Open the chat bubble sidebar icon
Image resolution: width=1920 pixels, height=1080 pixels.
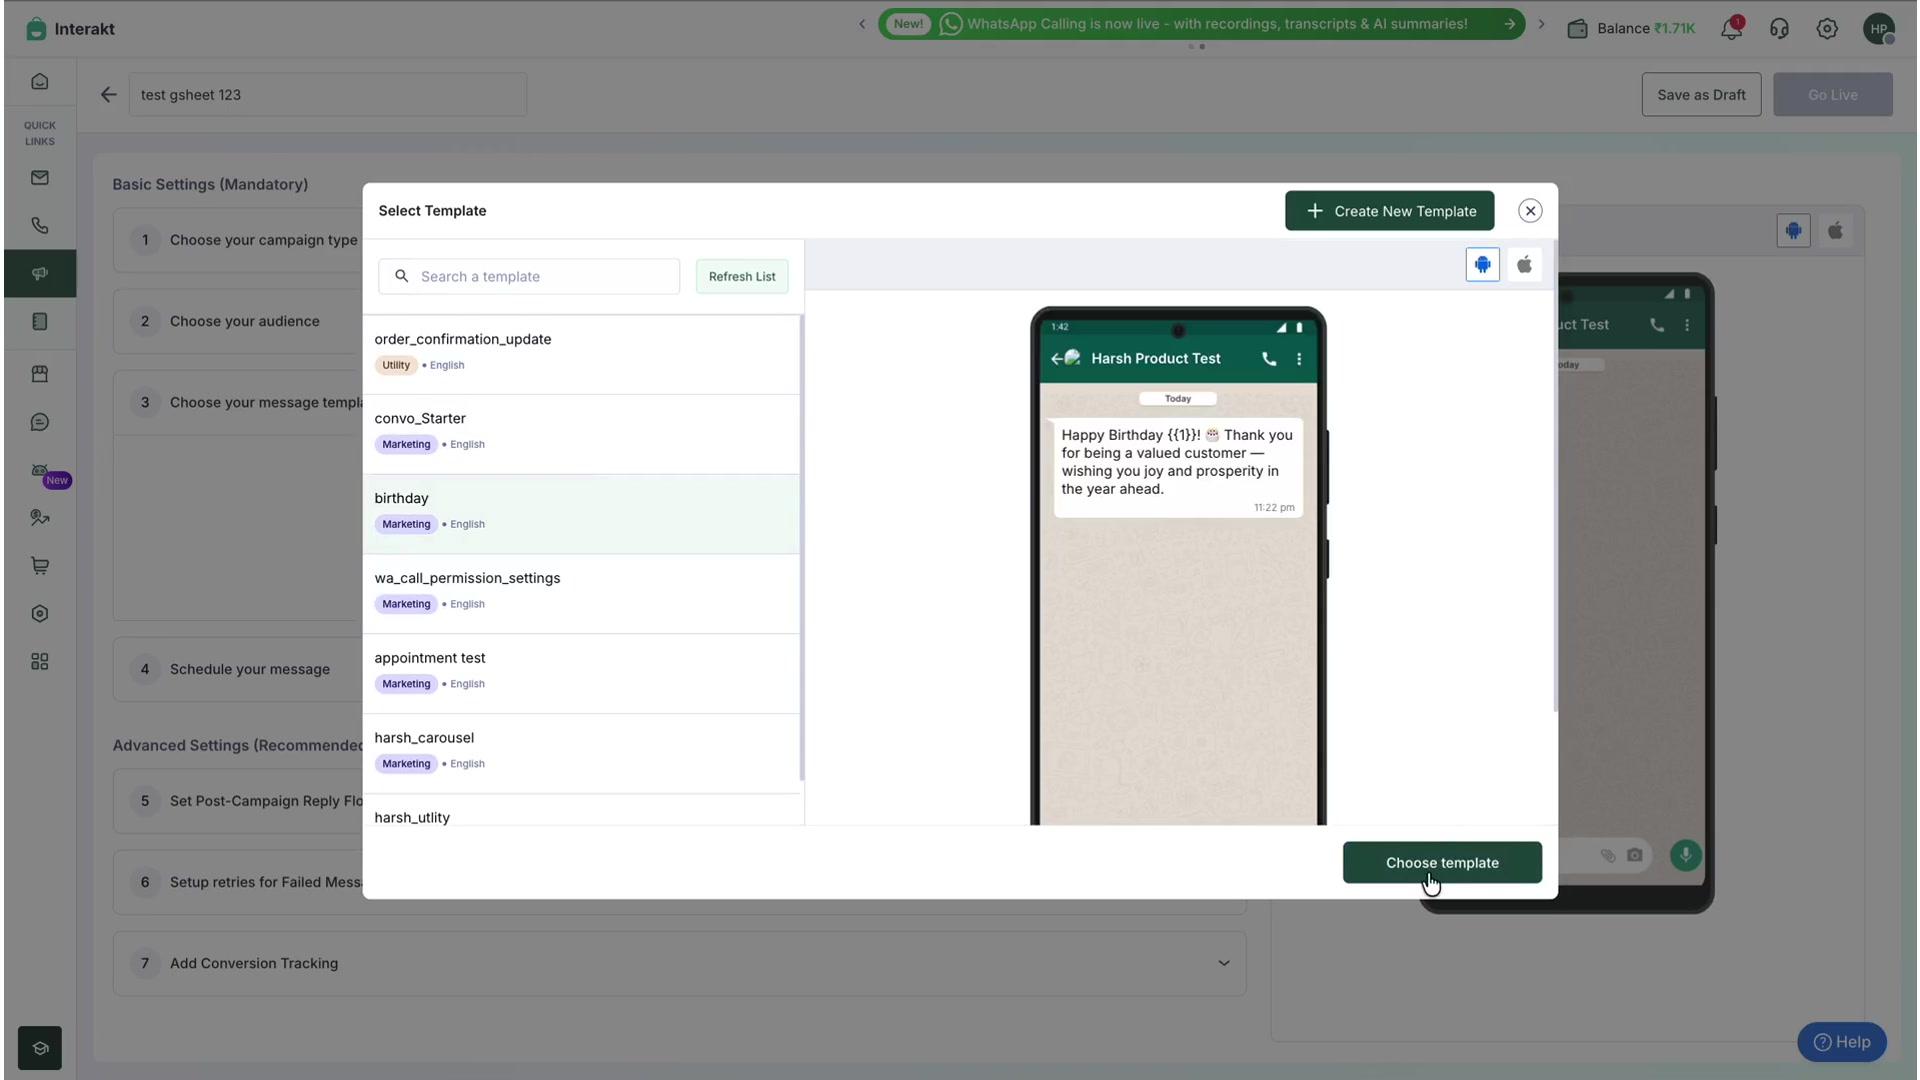pyautogui.click(x=40, y=422)
